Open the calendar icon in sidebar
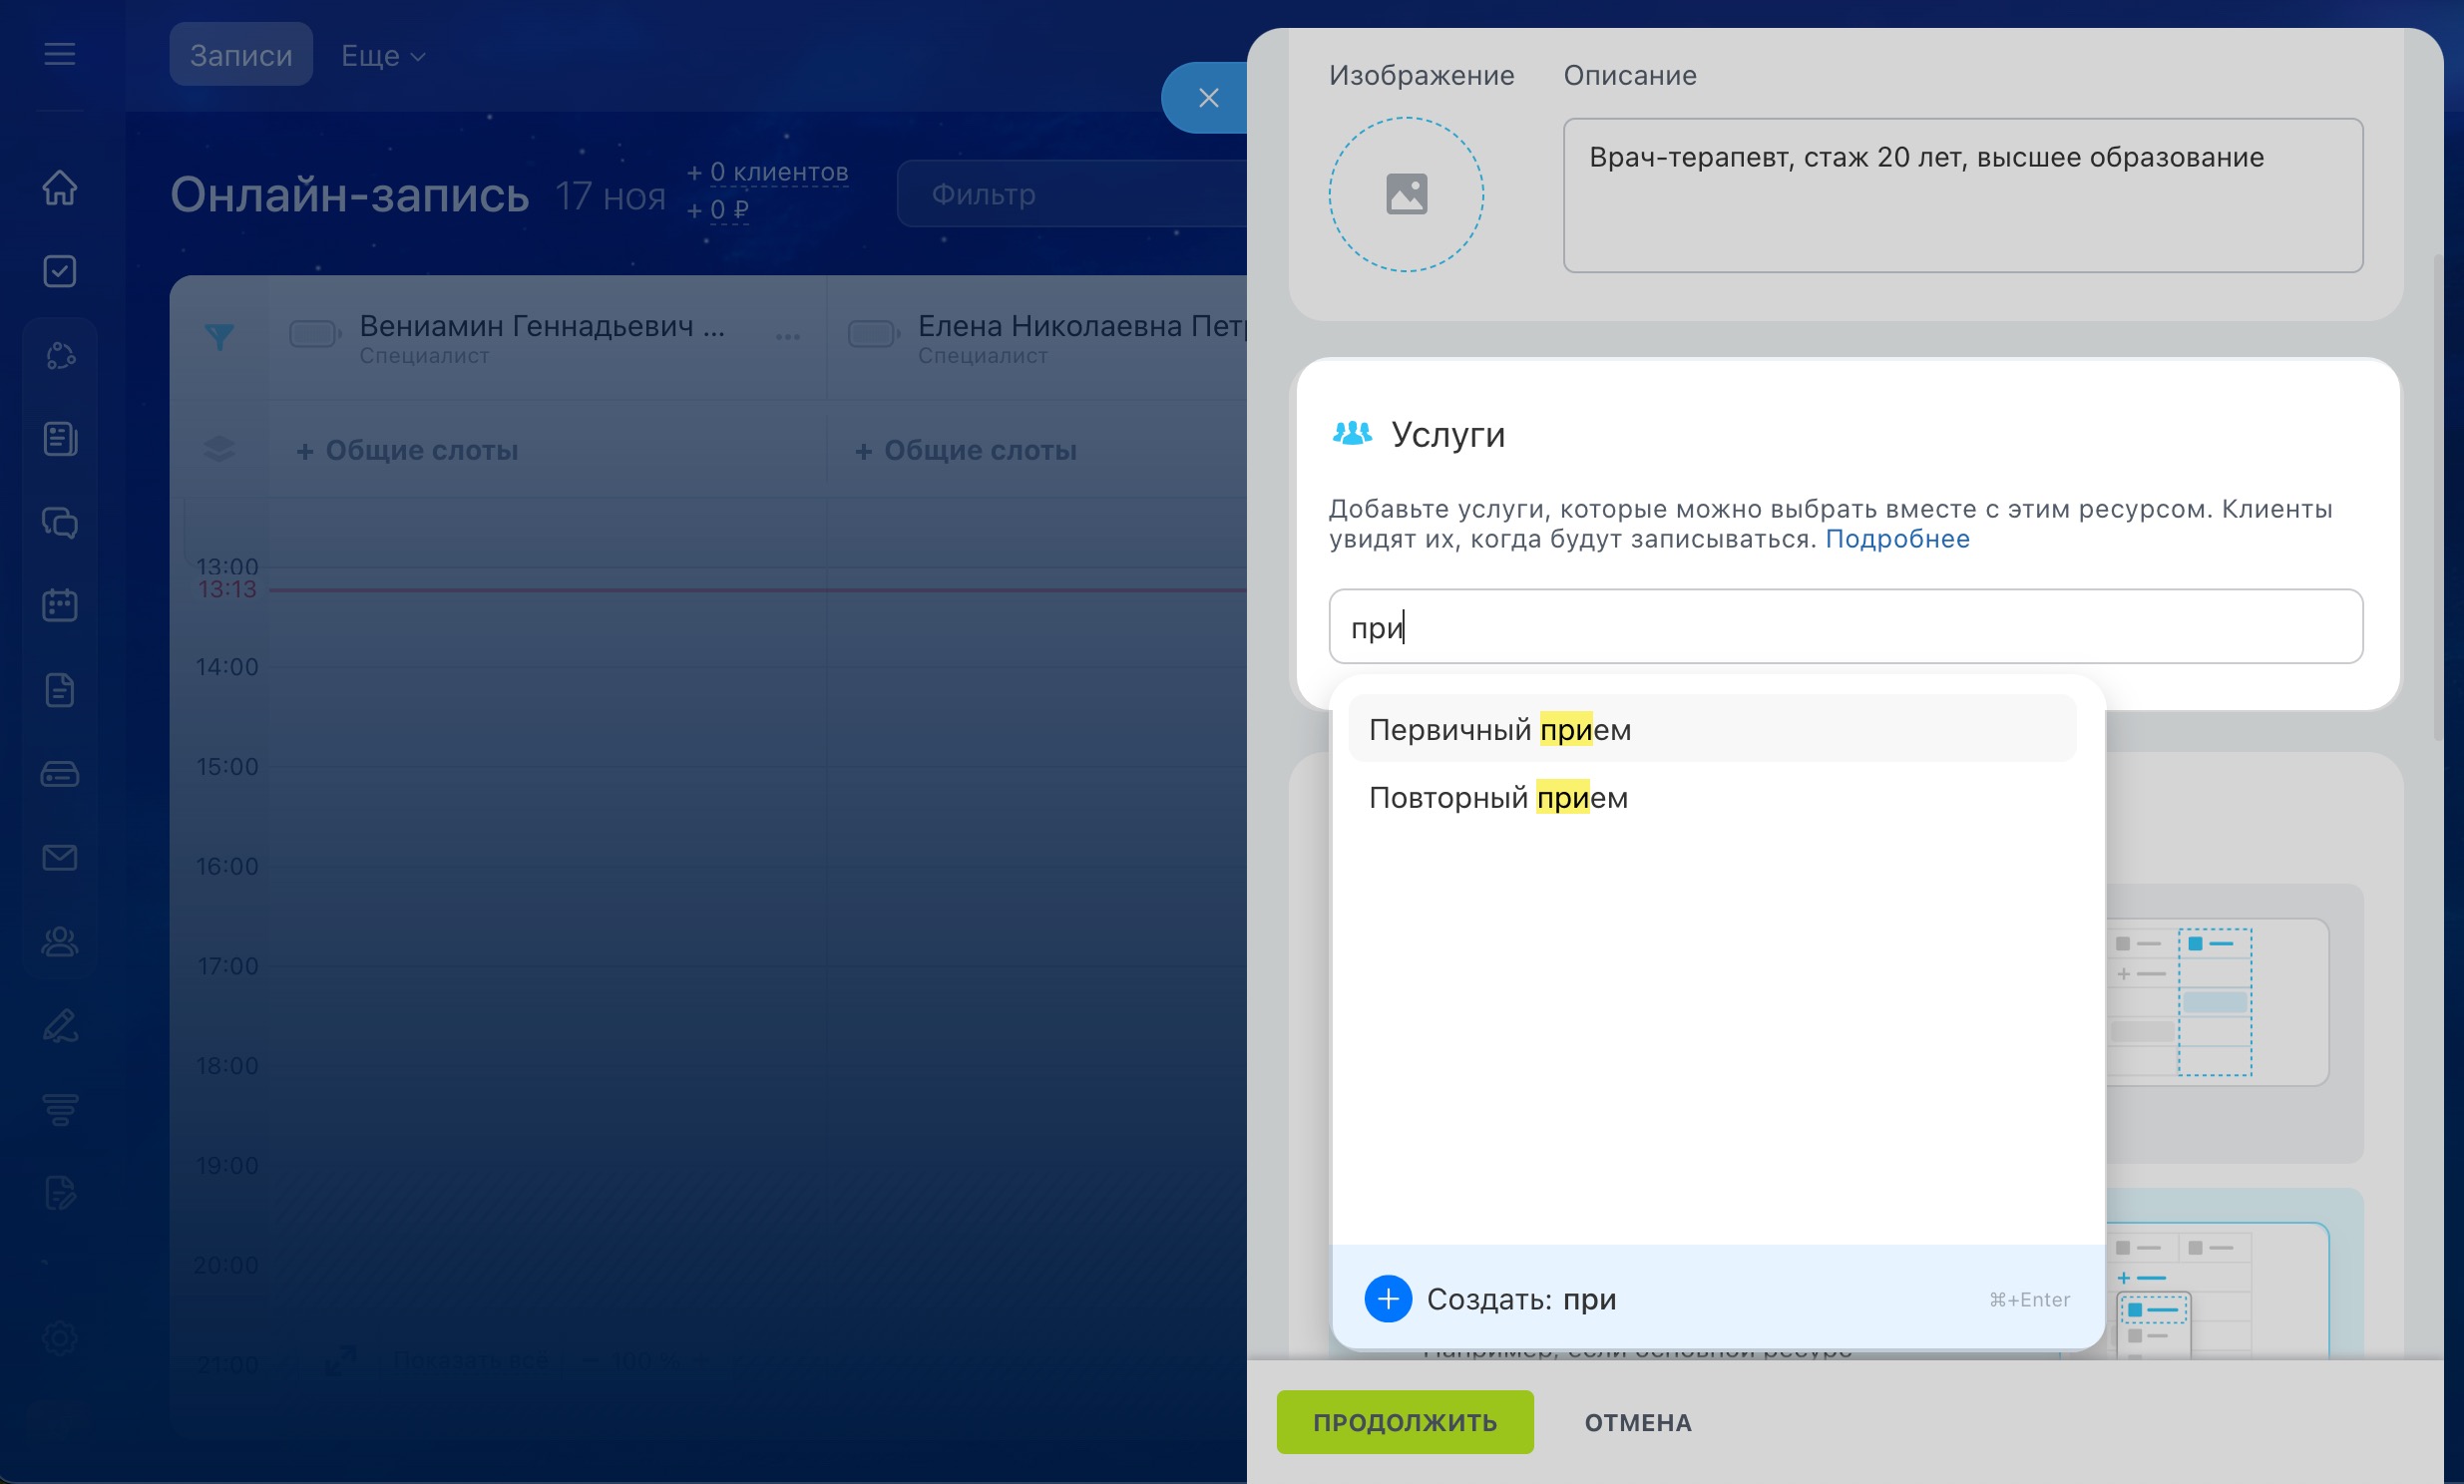 click(60, 605)
